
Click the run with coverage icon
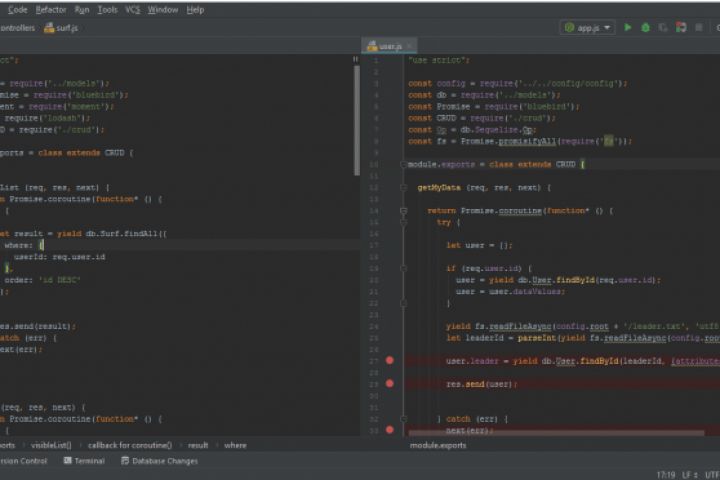[x=663, y=28]
